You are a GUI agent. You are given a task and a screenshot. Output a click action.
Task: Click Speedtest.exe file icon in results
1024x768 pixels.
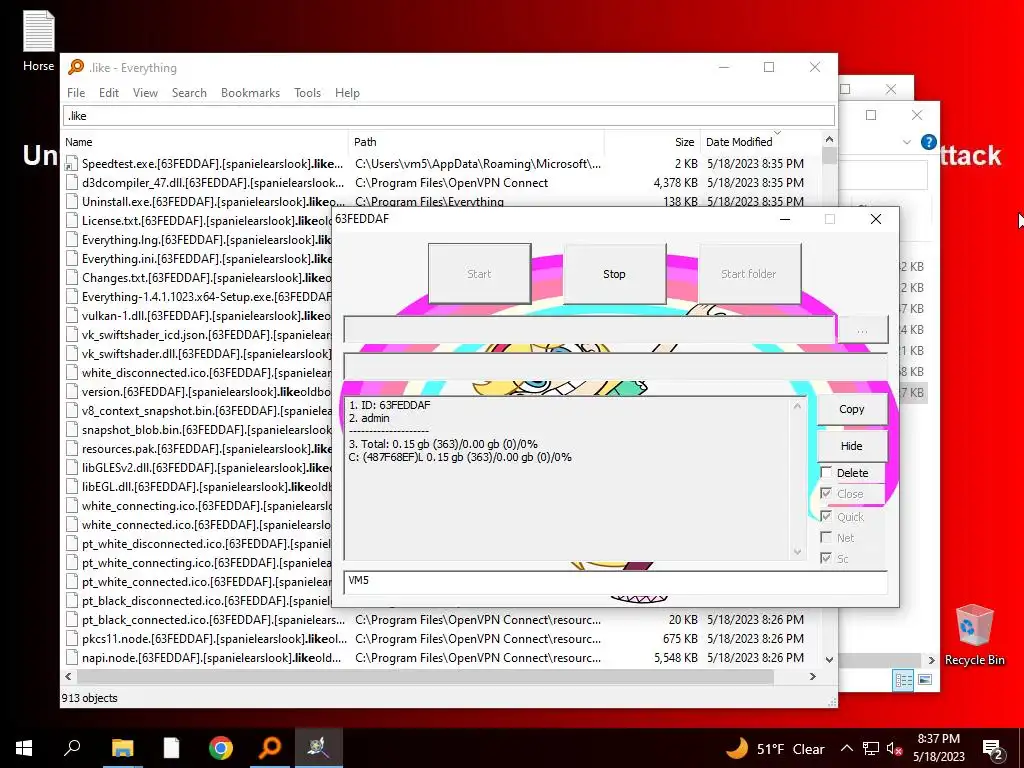[71, 164]
